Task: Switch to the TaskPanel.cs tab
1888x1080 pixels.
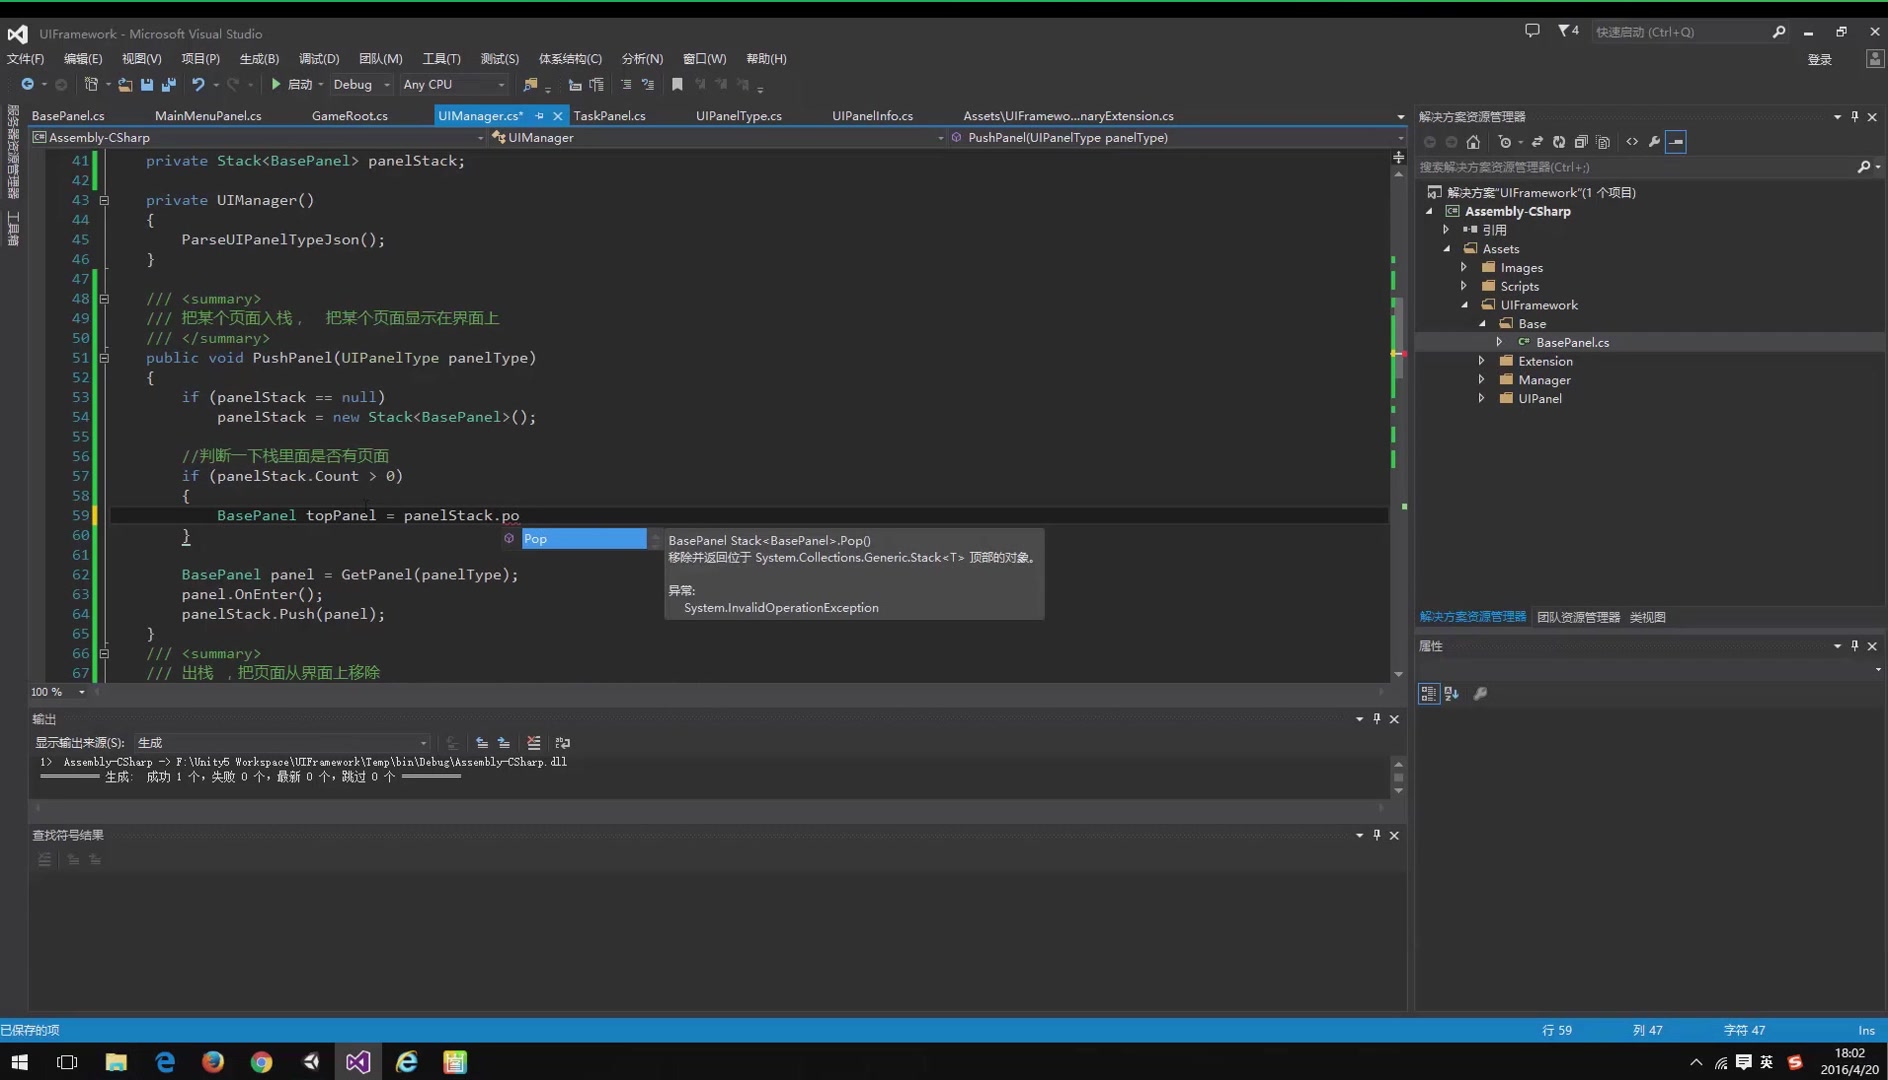Action: [610, 115]
